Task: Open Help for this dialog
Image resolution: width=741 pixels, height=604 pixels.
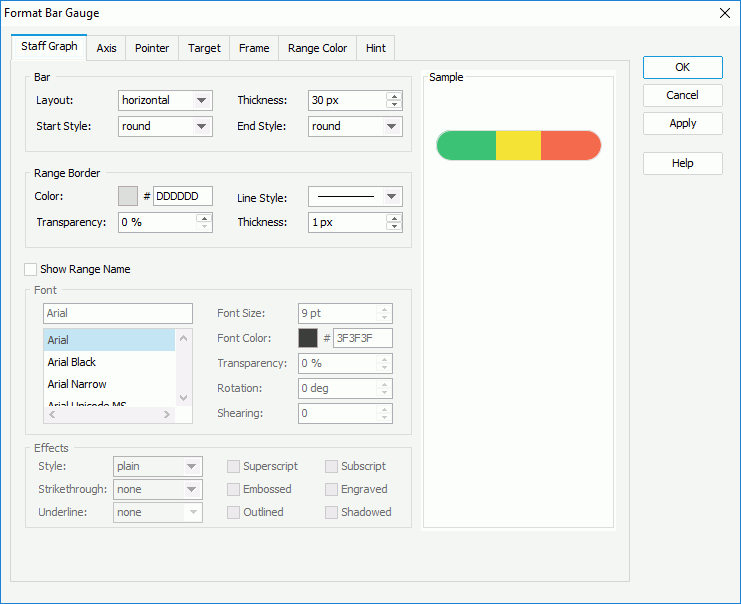Action: [x=682, y=163]
